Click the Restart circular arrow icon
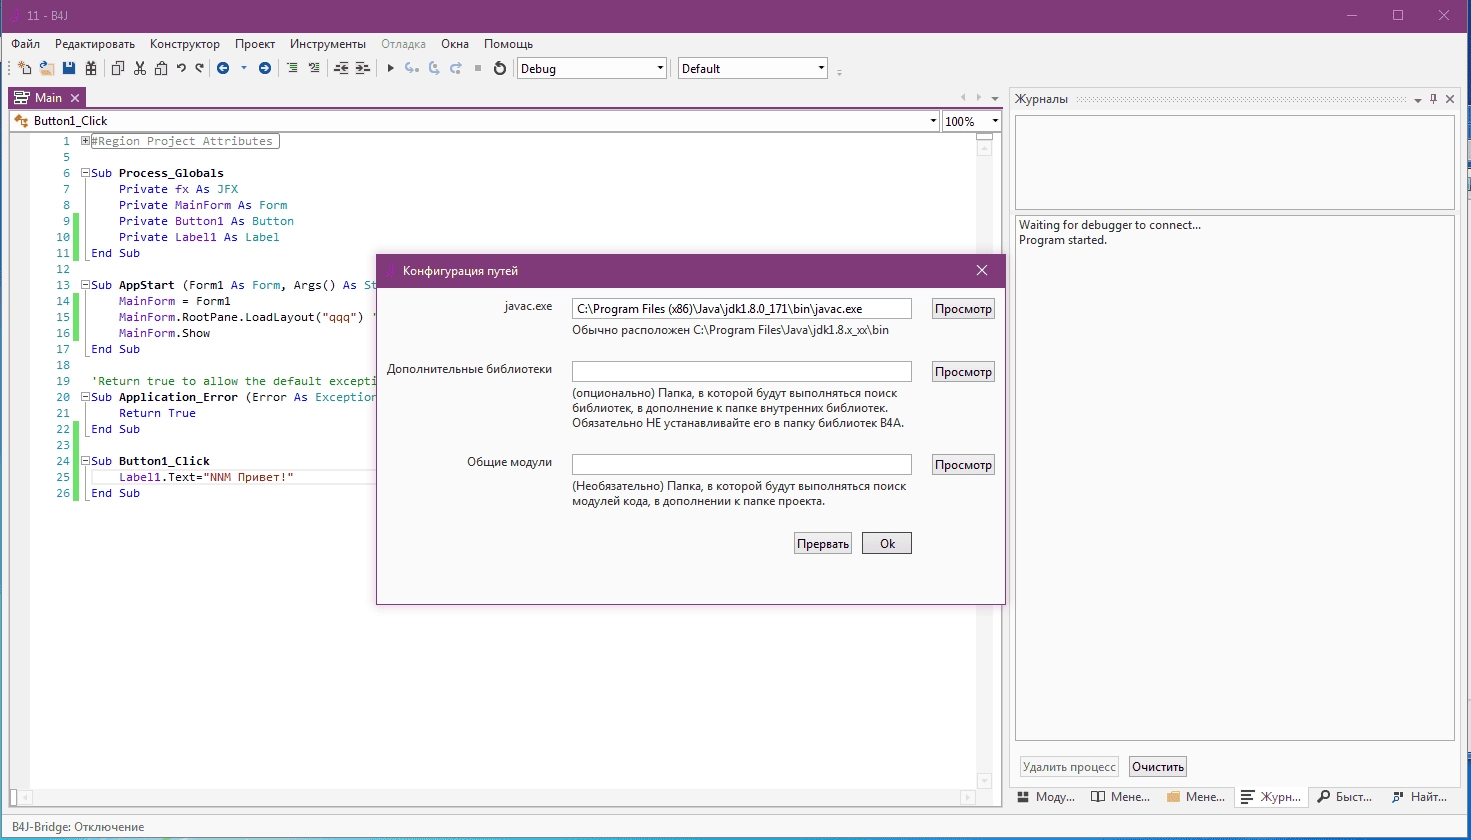Screen dimensions: 1471x840 [500, 68]
